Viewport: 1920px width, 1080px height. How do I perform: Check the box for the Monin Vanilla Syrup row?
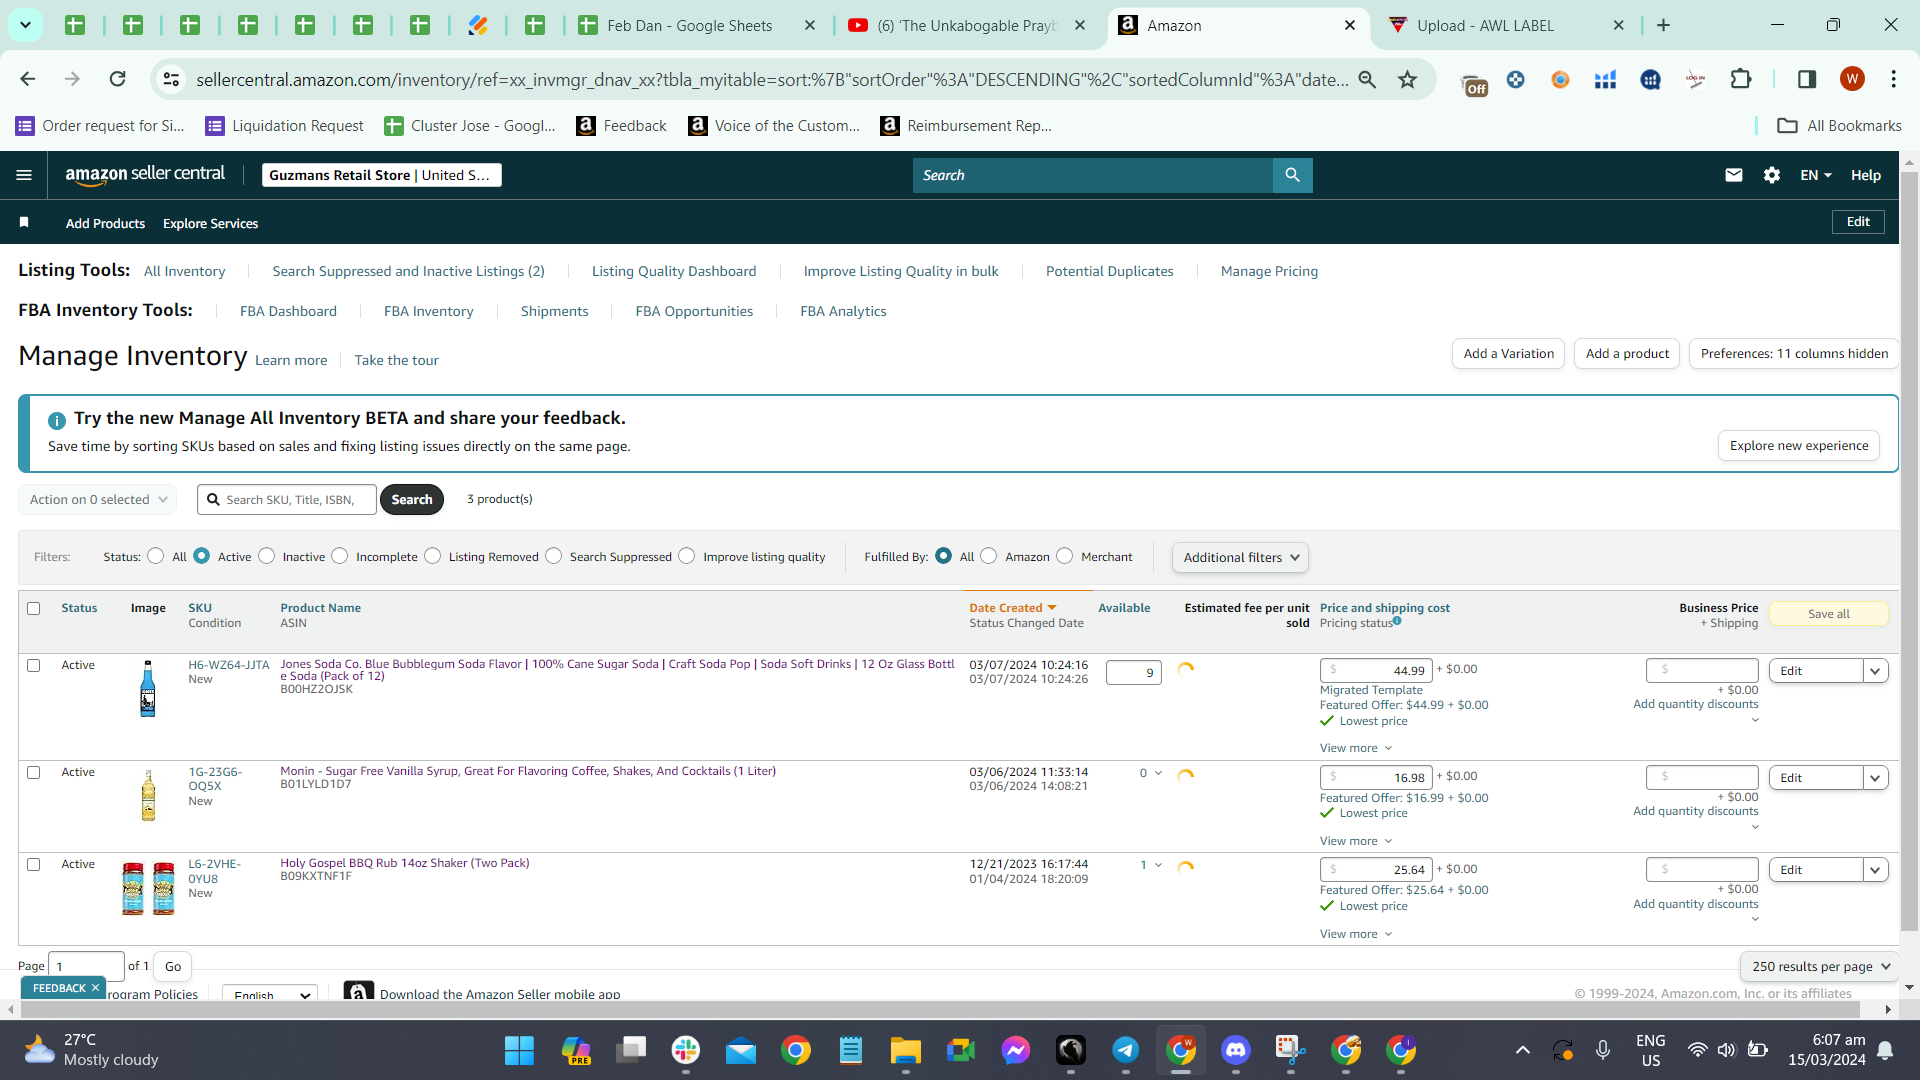tap(34, 772)
